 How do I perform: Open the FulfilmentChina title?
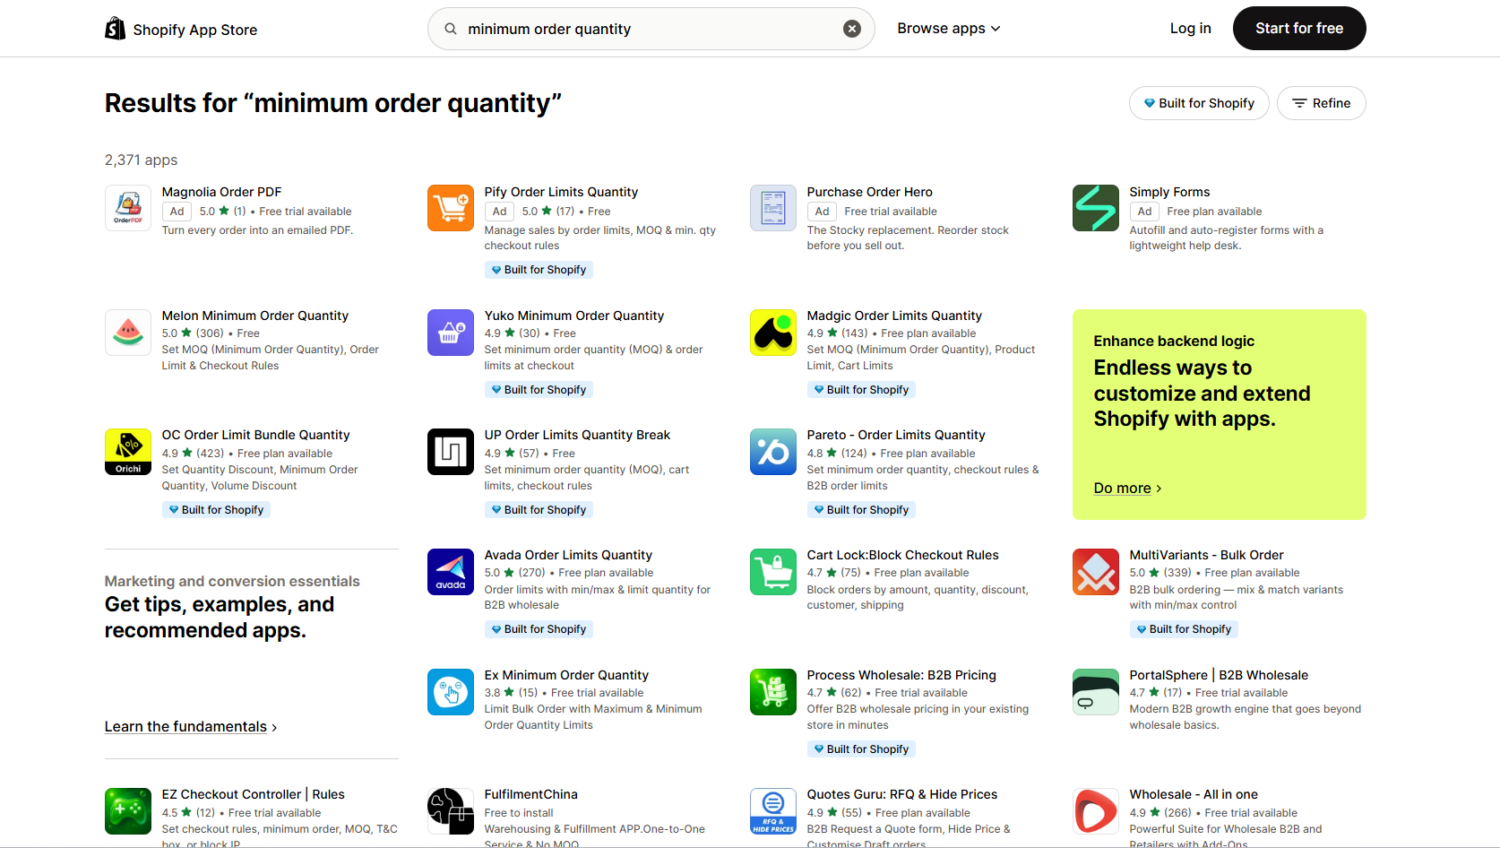pyautogui.click(x=531, y=794)
